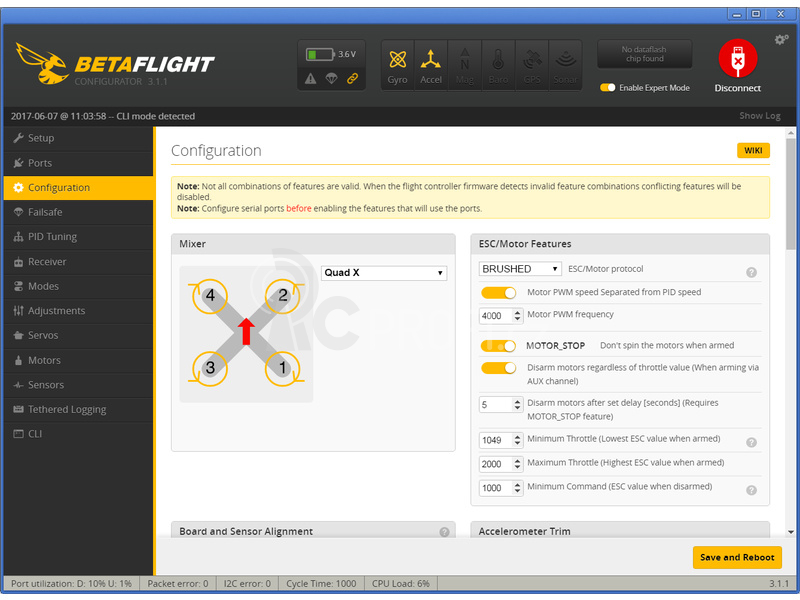This screenshot has height=600, width=800.
Task: Click the Minimum Command stepper arrows
Action: [x=517, y=488]
